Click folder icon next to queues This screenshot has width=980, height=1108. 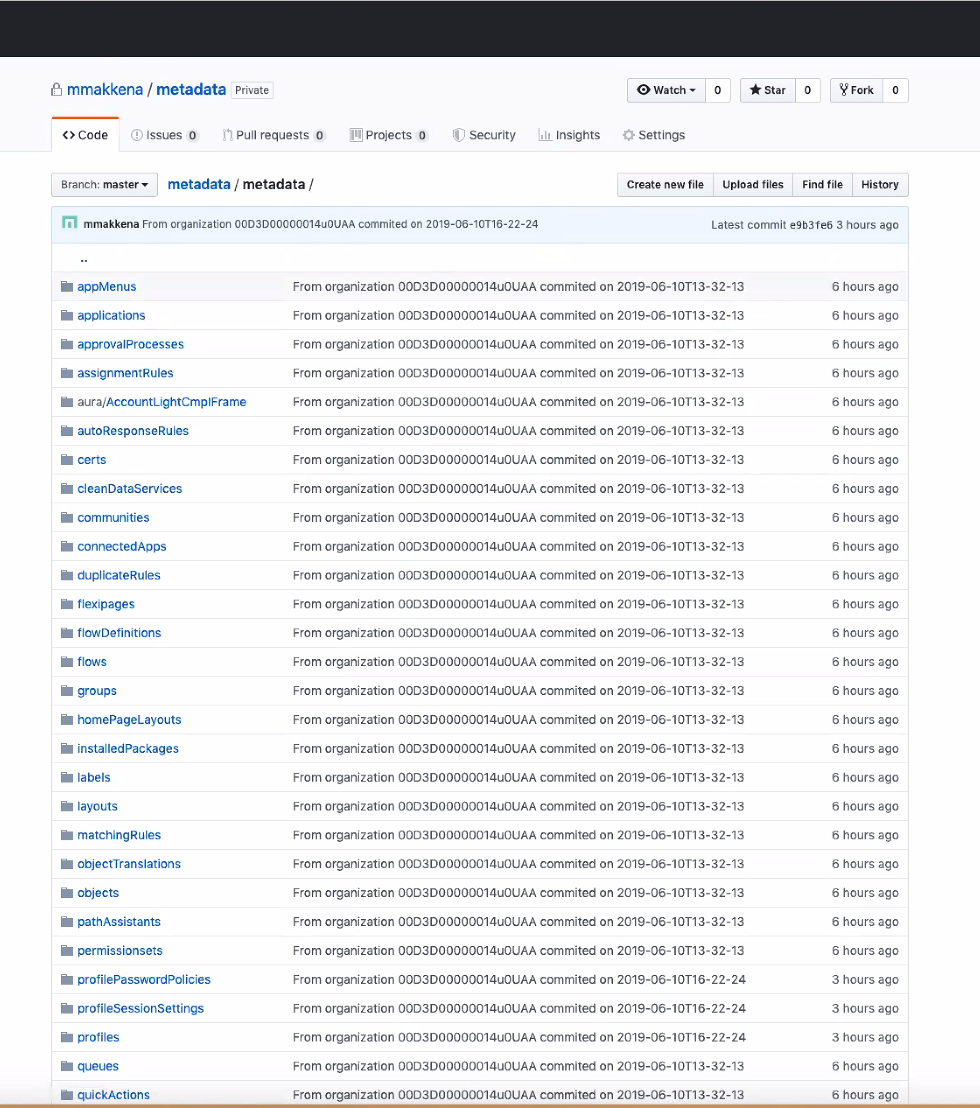coord(67,1066)
